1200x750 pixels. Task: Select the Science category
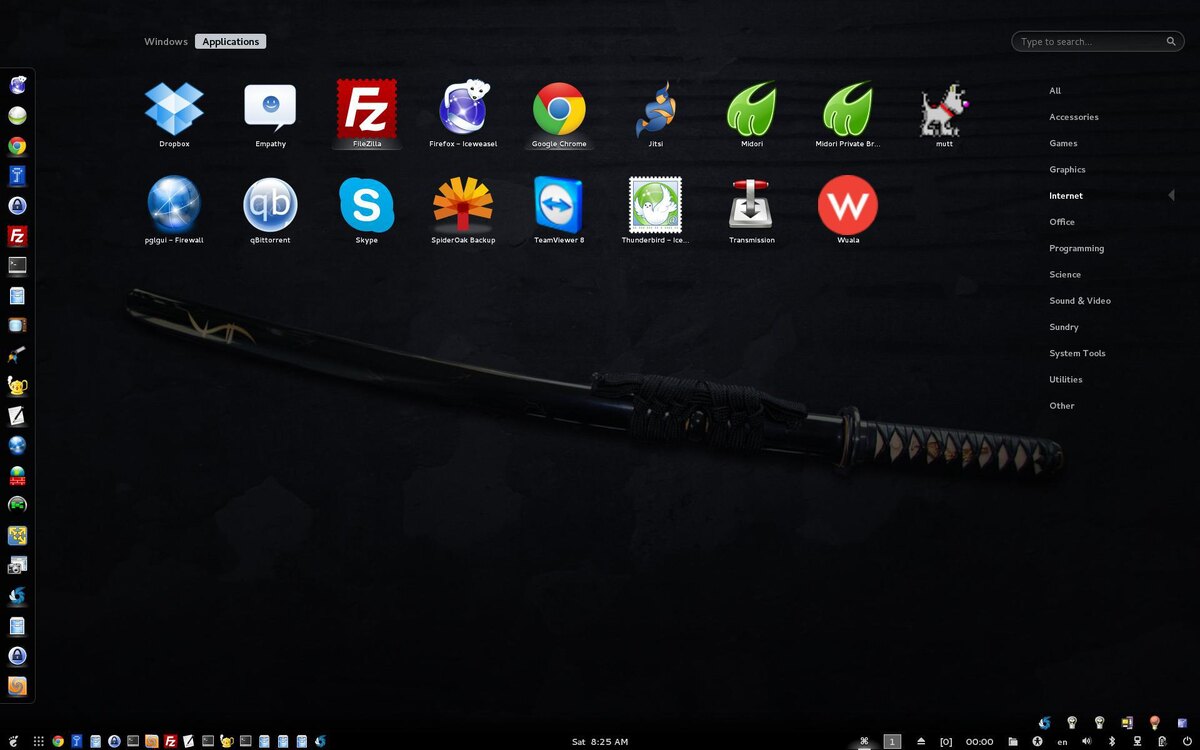coord(1065,274)
